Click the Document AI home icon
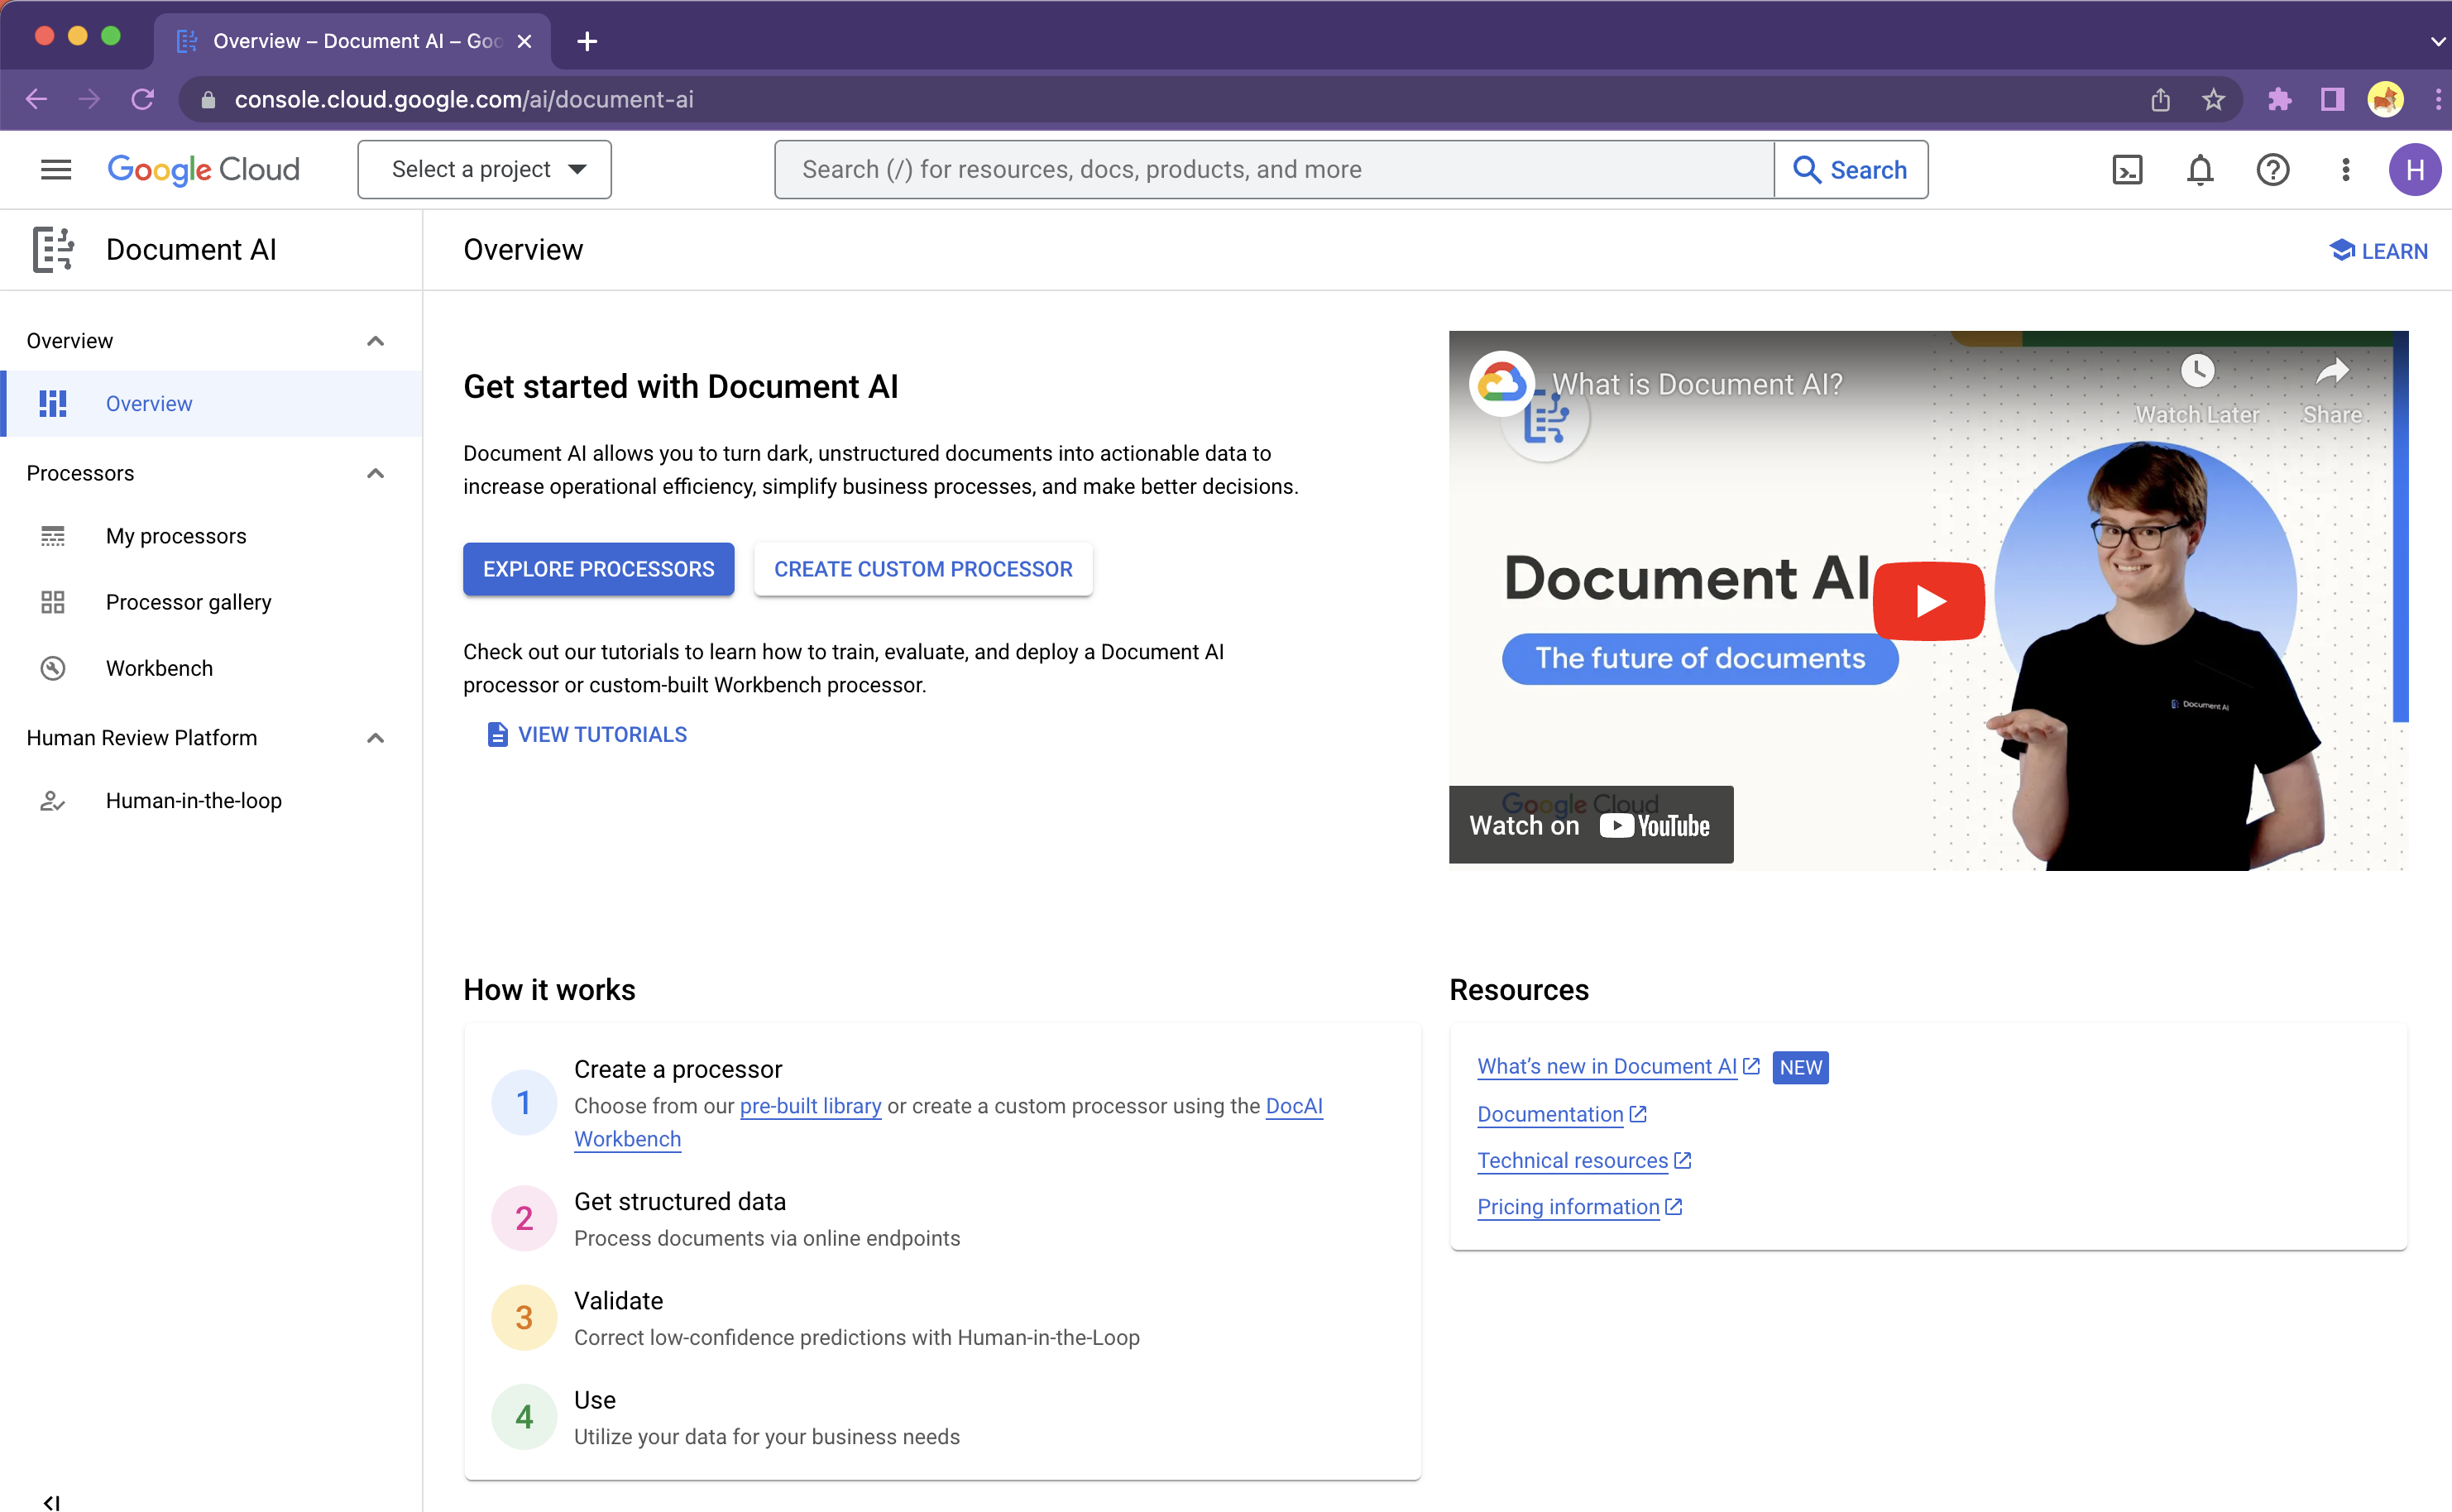 (x=53, y=249)
